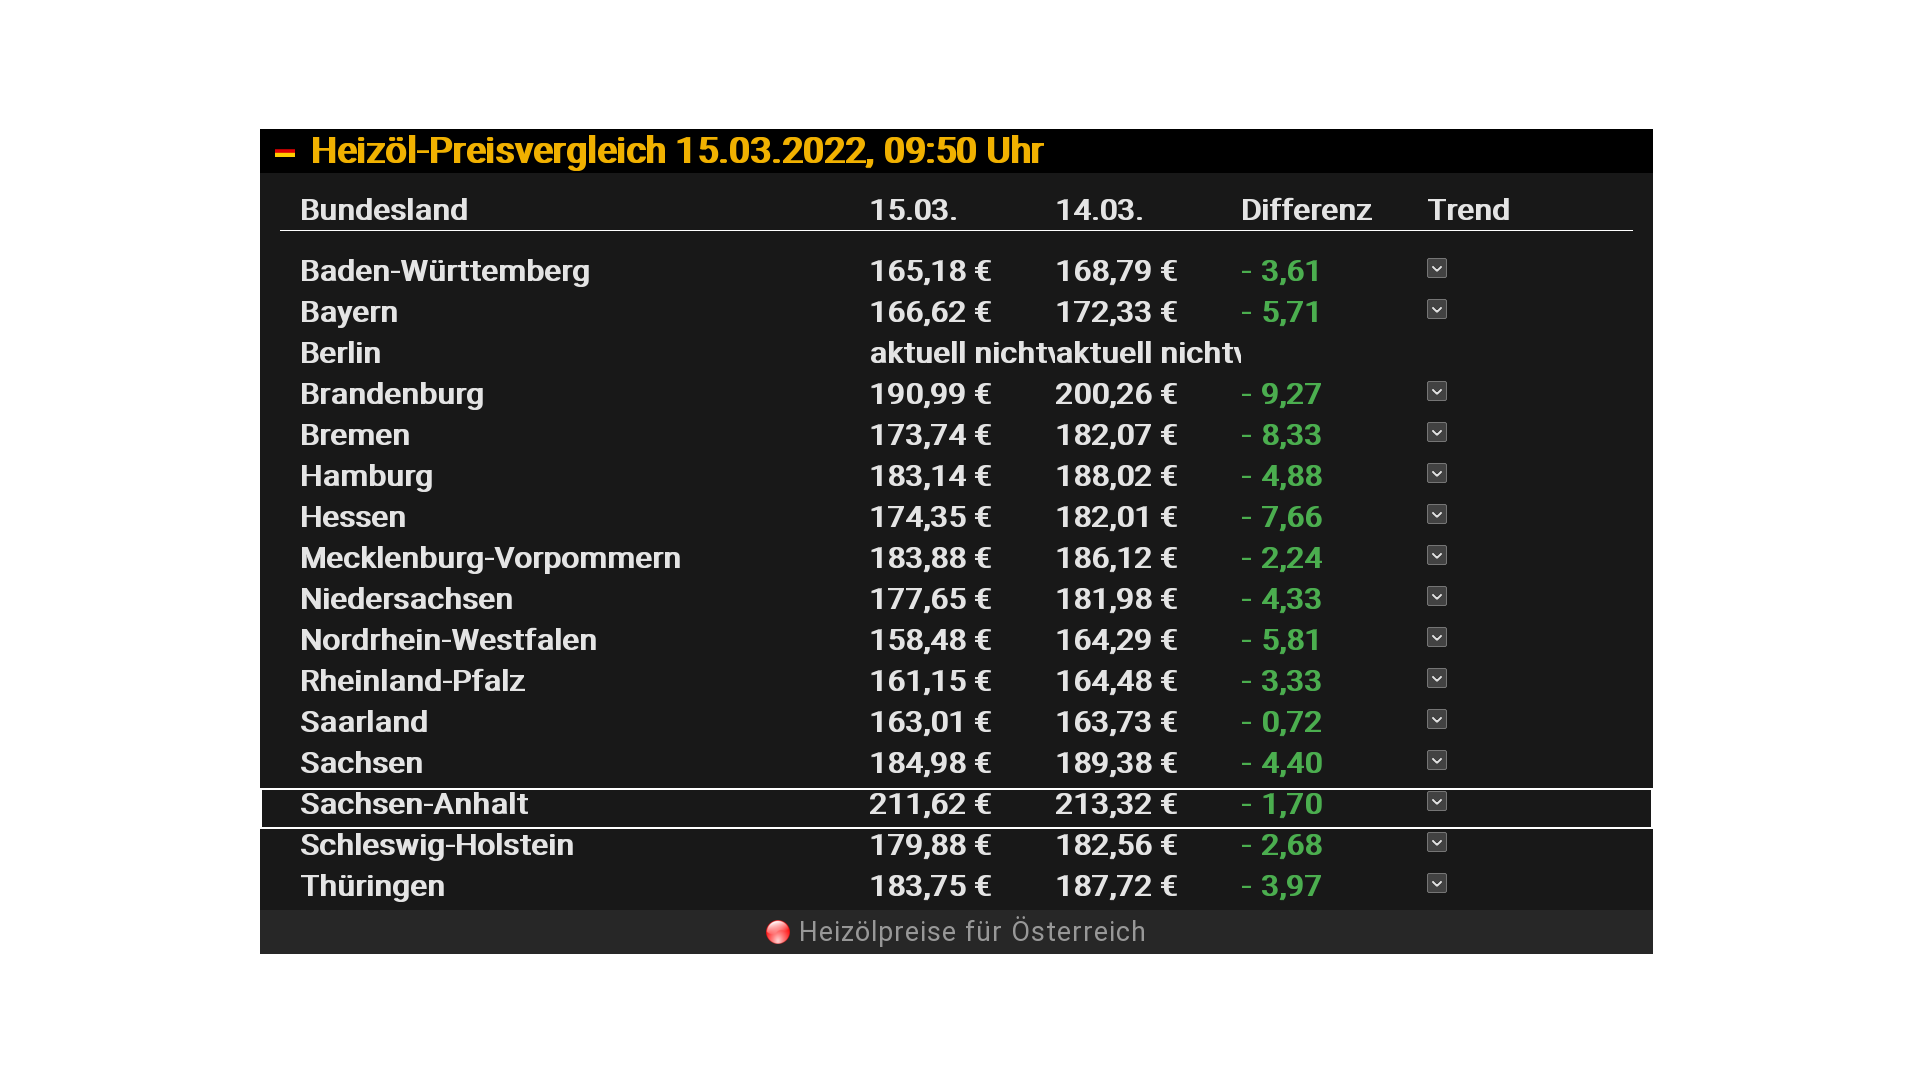Click the Thüringen trend arrow icon
The image size is (1920, 1080).
[x=1437, y=883]
